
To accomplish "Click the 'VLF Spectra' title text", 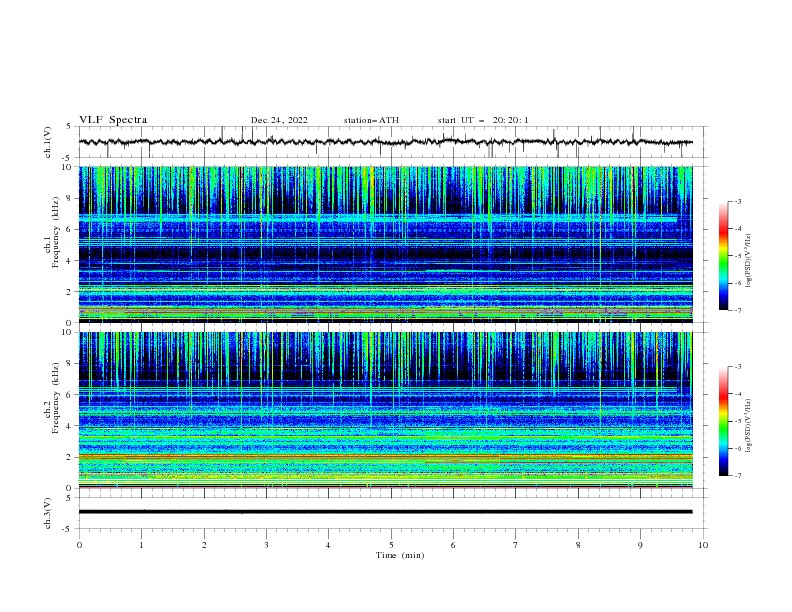I will coord(113,120).
